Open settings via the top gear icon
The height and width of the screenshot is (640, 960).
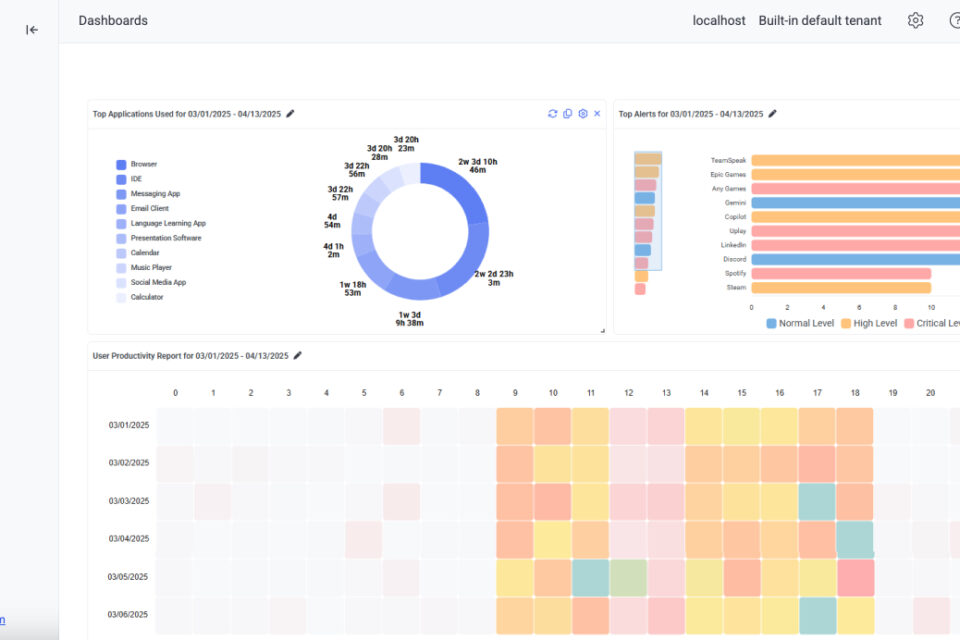point(915,21)
